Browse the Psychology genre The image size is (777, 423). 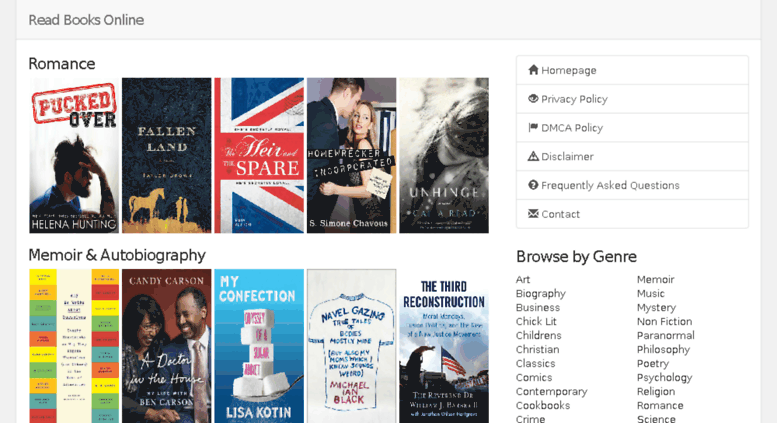coord(665,377)
